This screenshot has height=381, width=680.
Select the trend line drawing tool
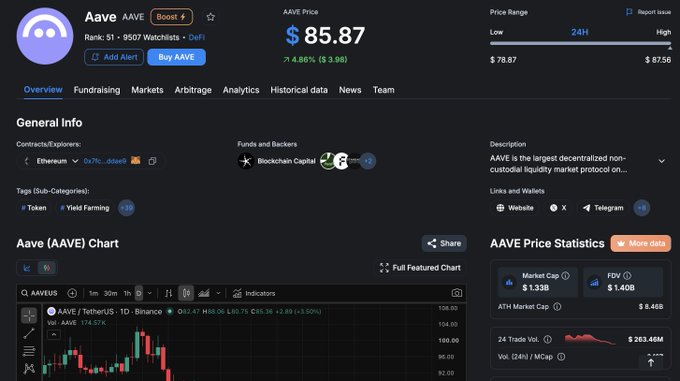pyautogui.click(x=29, y=333)
